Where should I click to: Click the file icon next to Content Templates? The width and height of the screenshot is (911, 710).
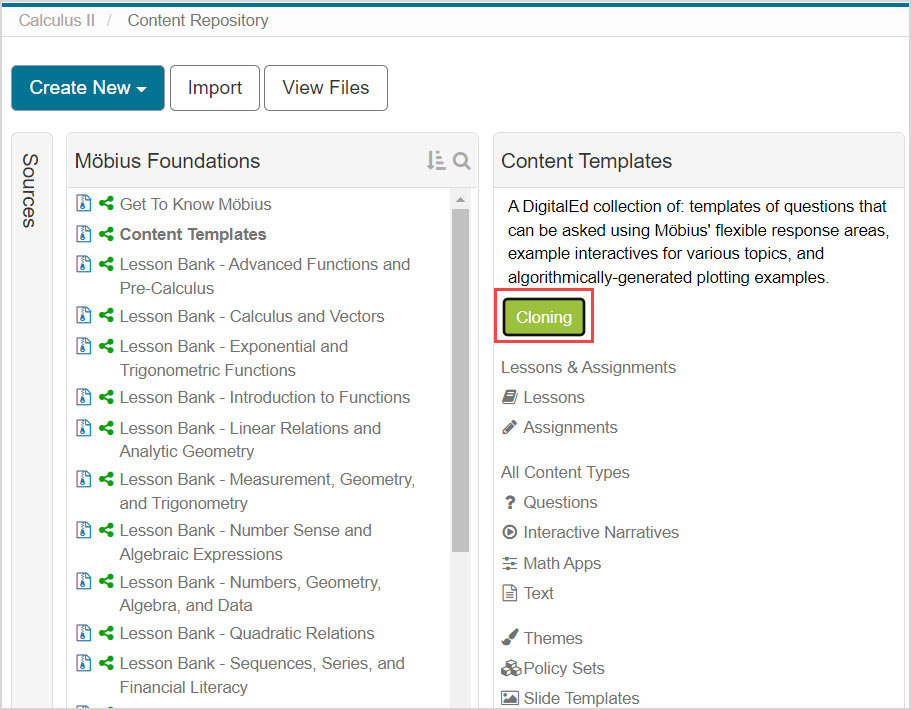(84, 234)
